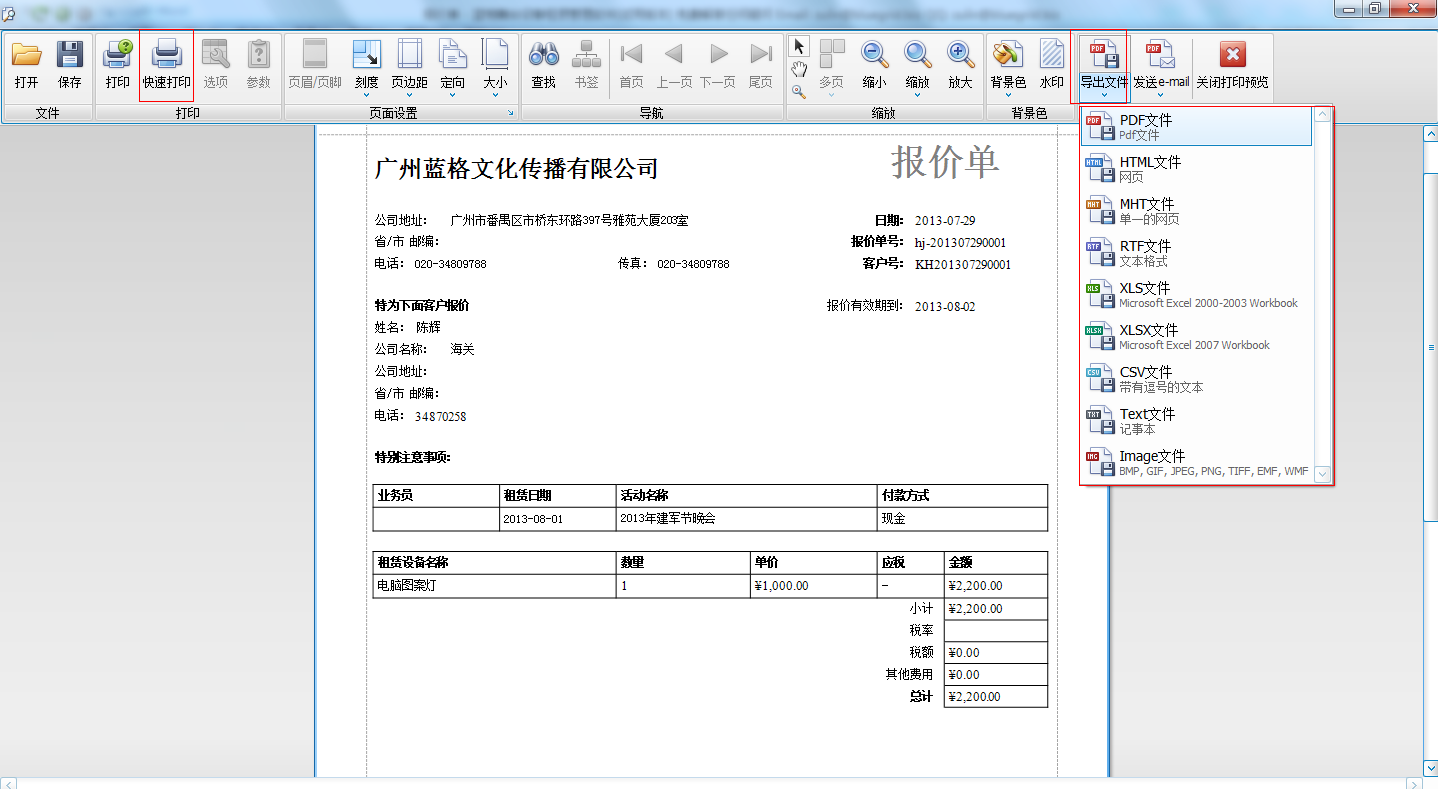This screenshot has height=789, width=1438.
Task: Export as PDF文件
Action: (1197, 127)
